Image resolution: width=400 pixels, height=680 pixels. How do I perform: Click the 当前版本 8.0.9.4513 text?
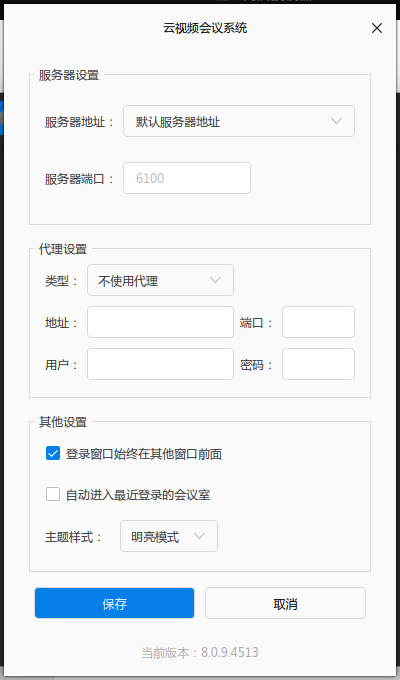pos(200,652)
